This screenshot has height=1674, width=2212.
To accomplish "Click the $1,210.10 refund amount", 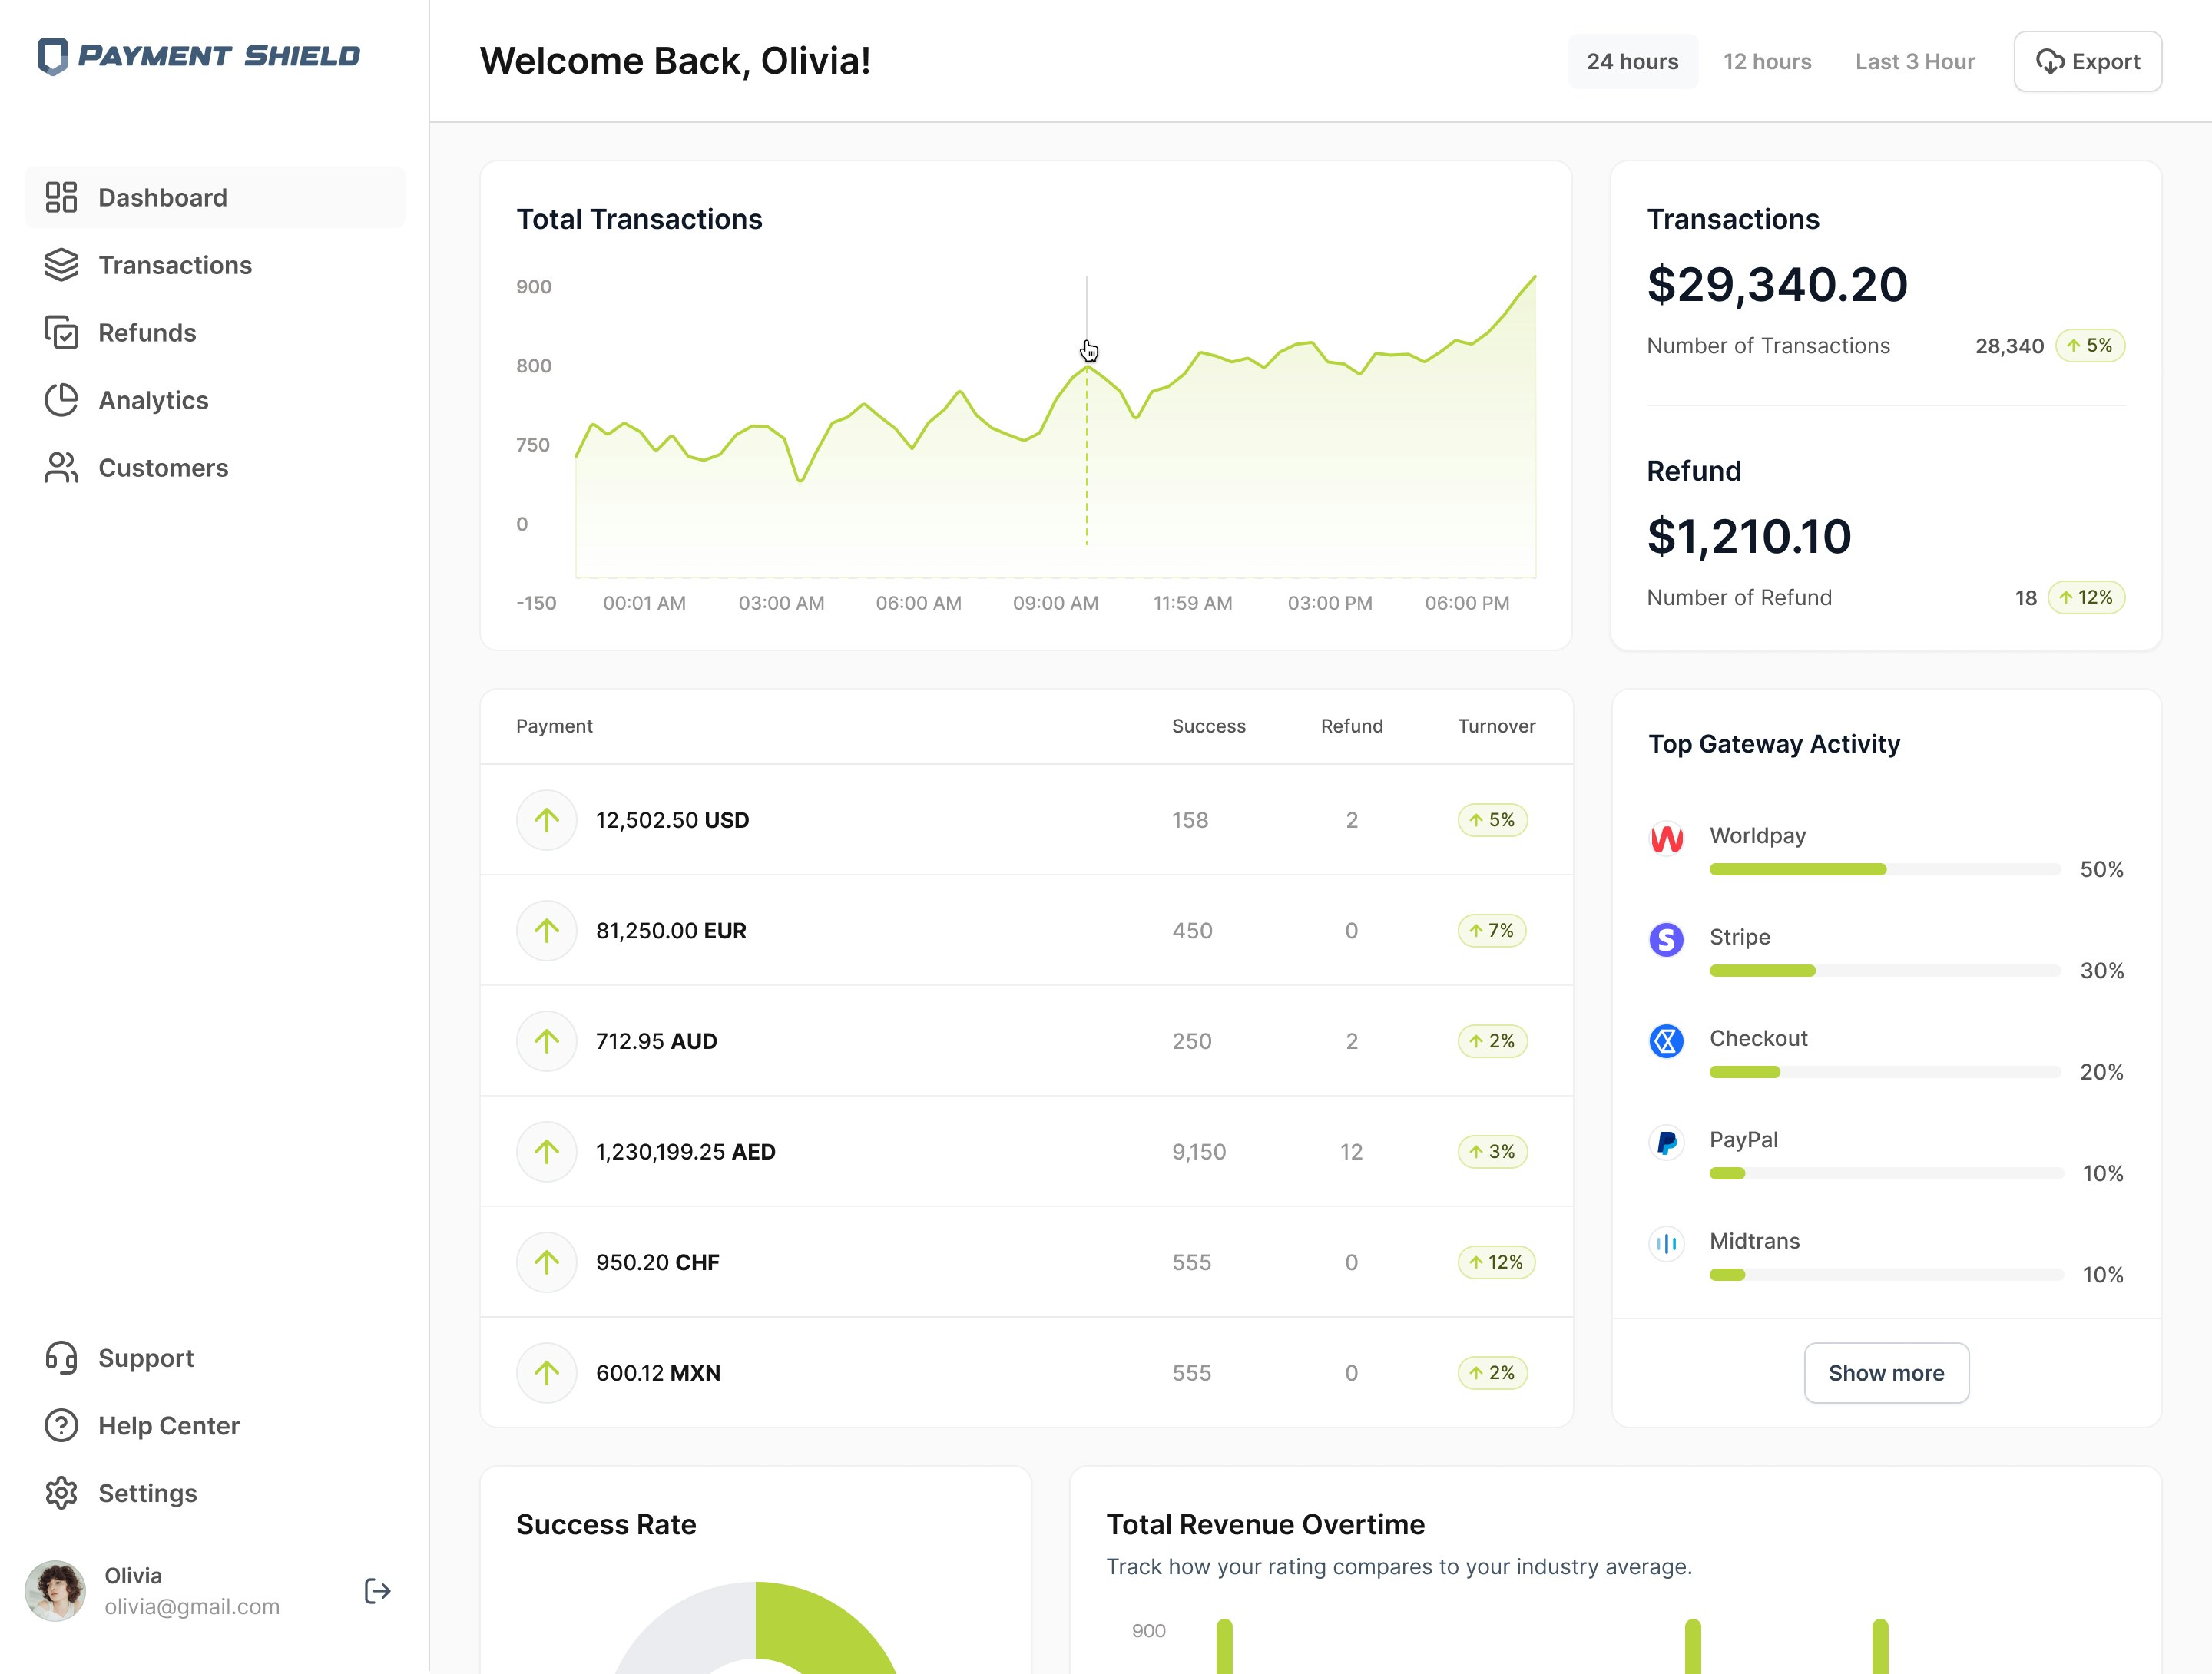I will (1749, 537).
